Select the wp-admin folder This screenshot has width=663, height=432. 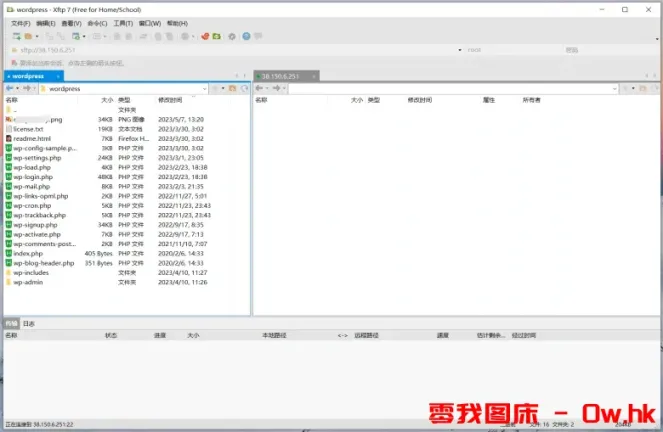30,281
